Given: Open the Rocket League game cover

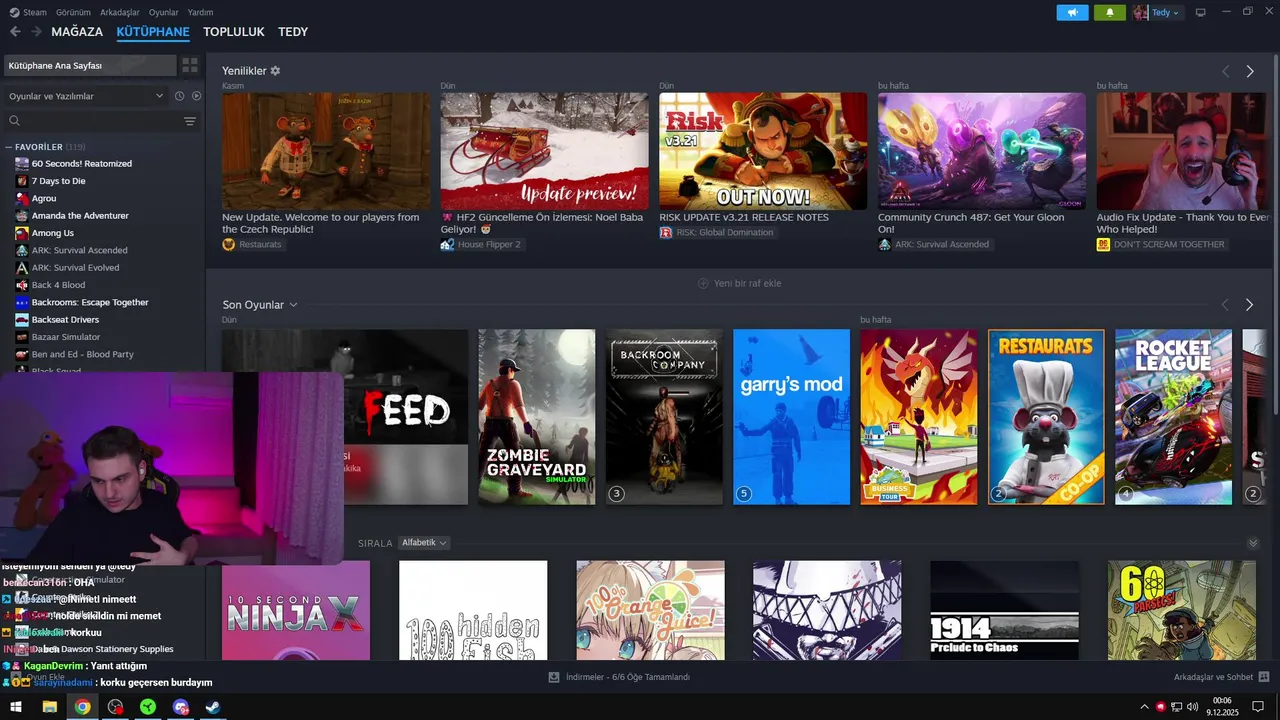Looking at the screenshot, I should 1174,417.
